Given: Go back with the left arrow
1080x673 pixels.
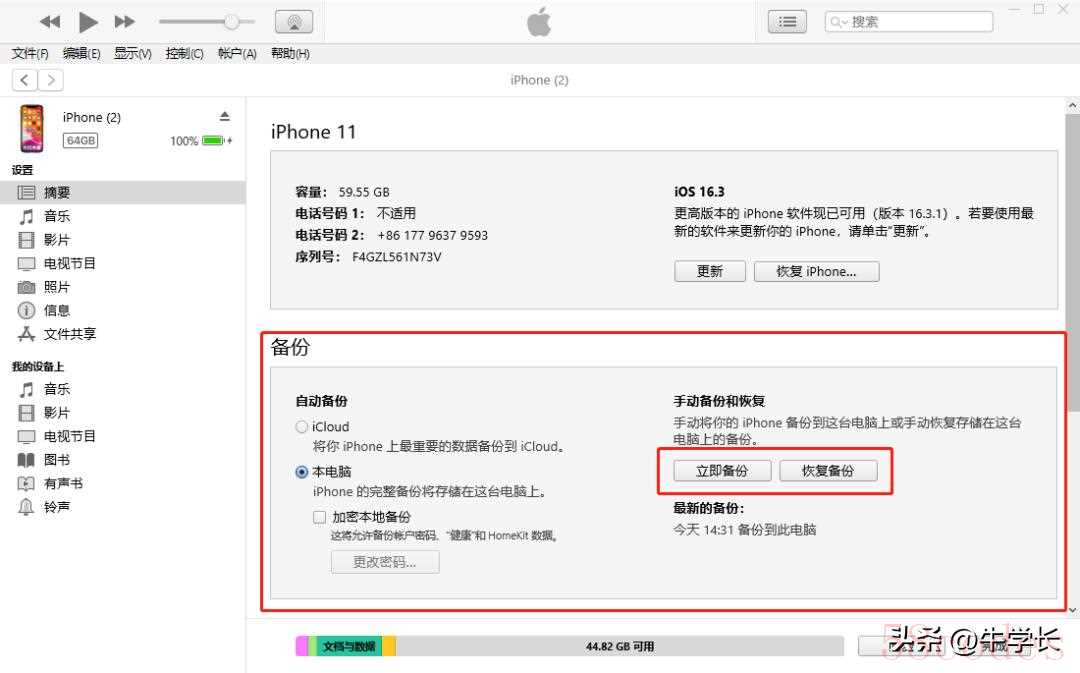Looking at the screenshot, I should 25,81.
